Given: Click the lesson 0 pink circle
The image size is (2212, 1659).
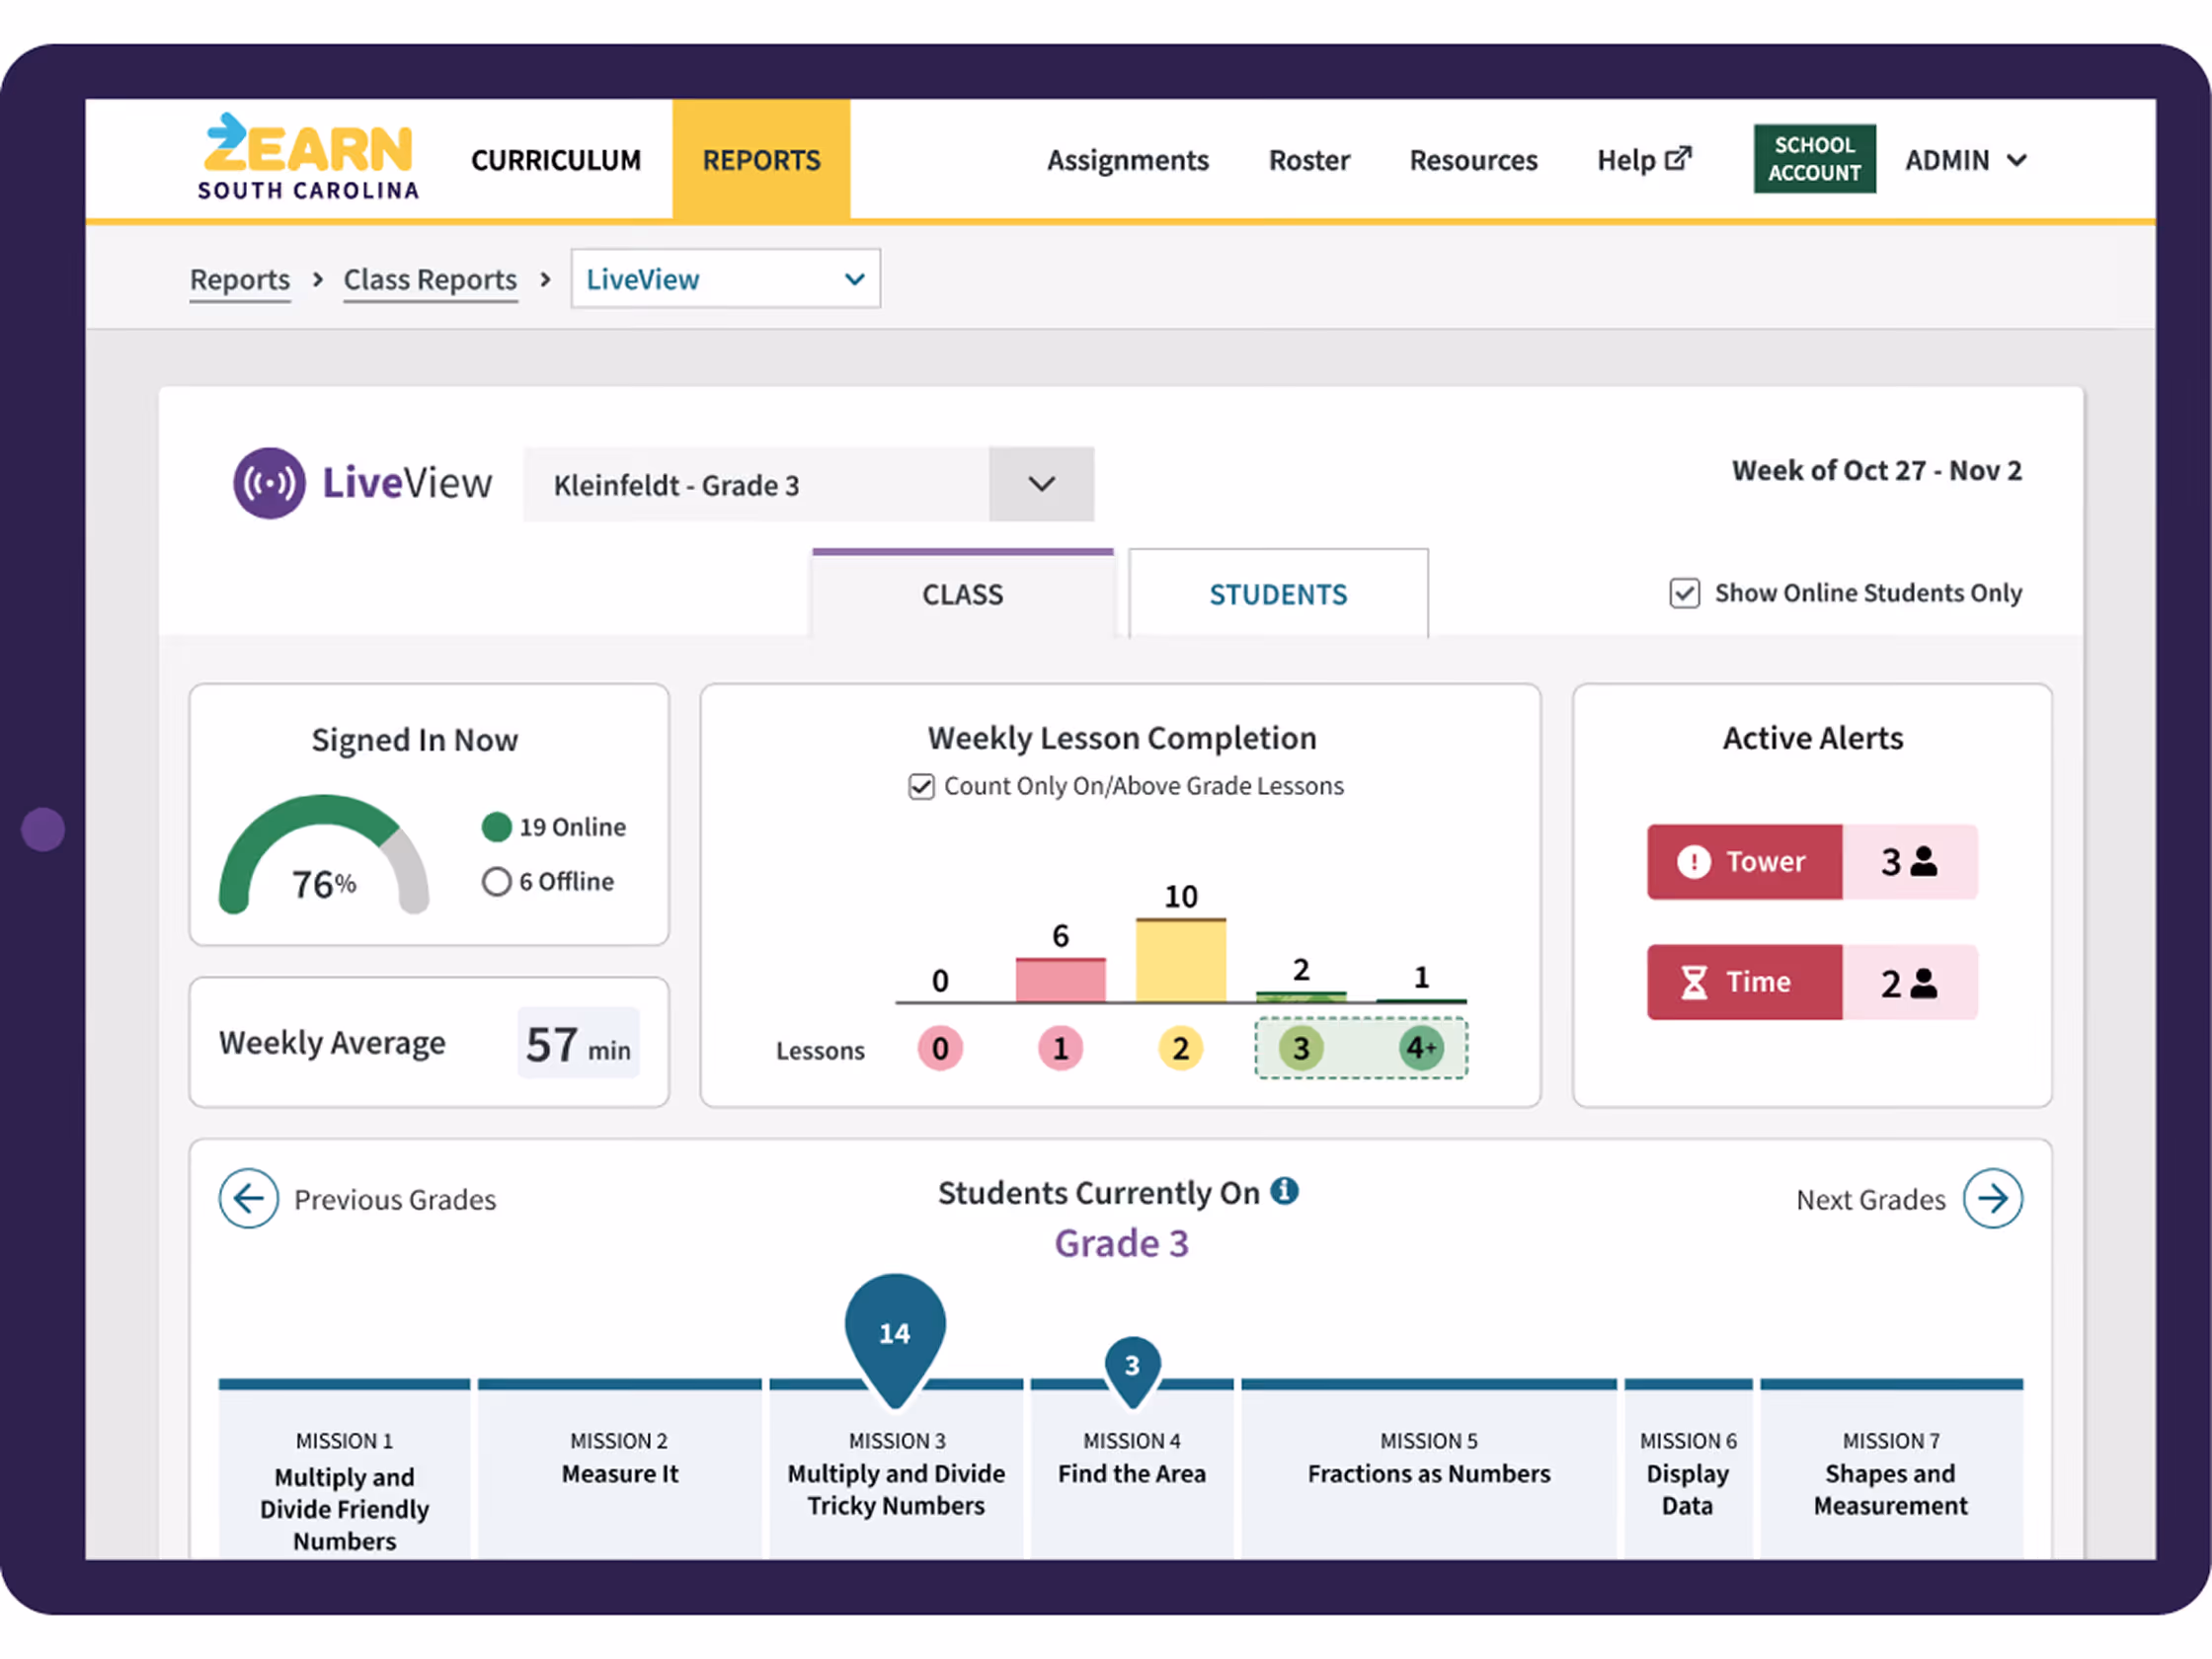Looking at the screenshot, I should (940, 1048).
